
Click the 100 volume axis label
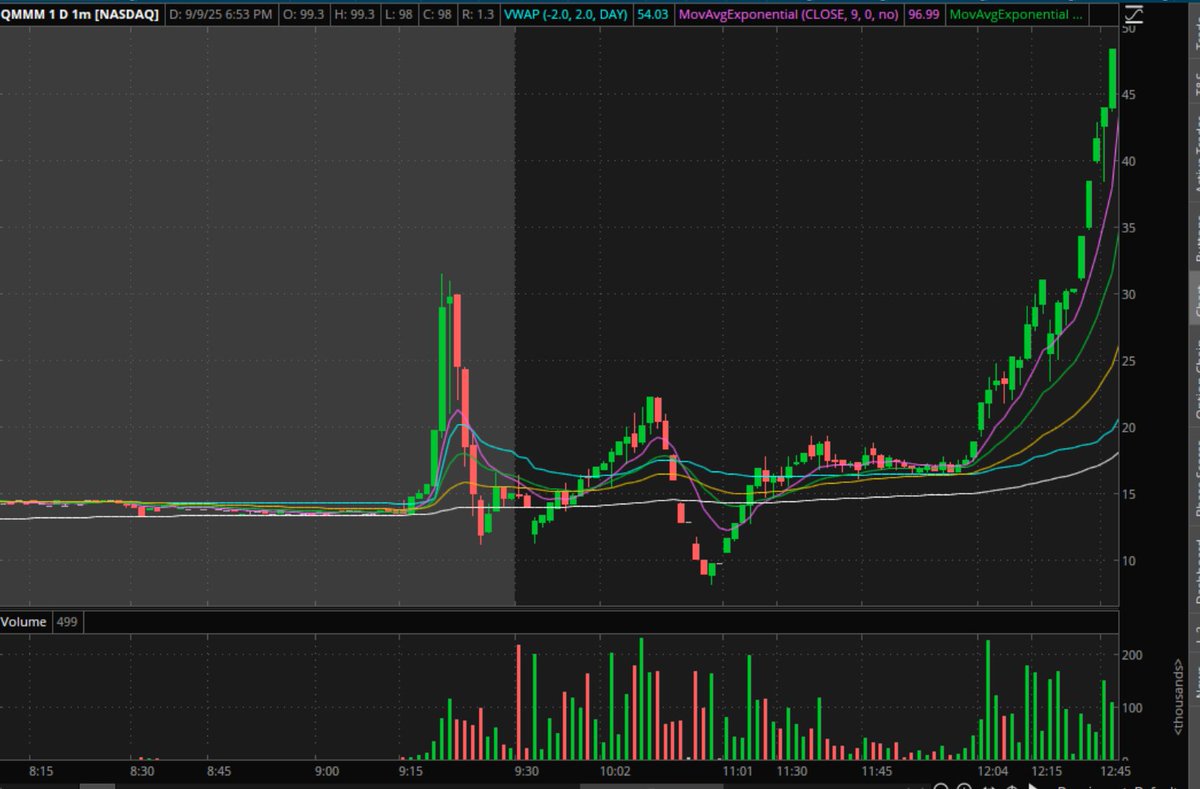tap(1132, 707)
